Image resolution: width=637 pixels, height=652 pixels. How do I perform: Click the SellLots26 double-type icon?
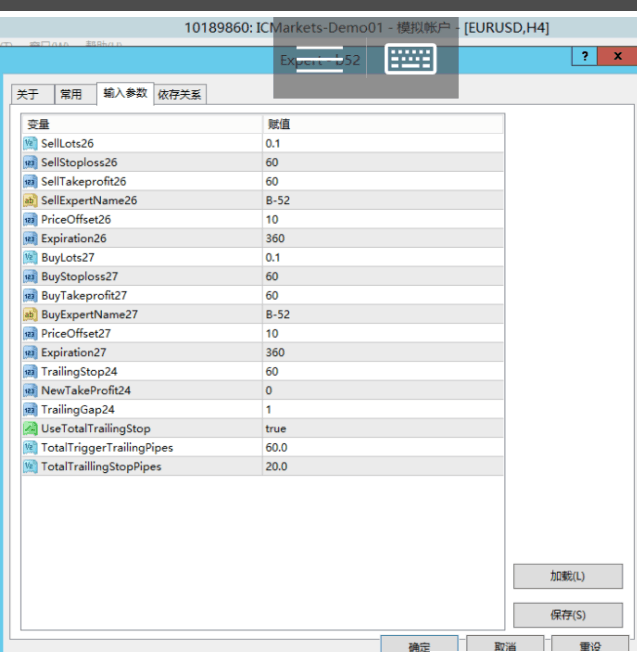[x=30, y=144]
